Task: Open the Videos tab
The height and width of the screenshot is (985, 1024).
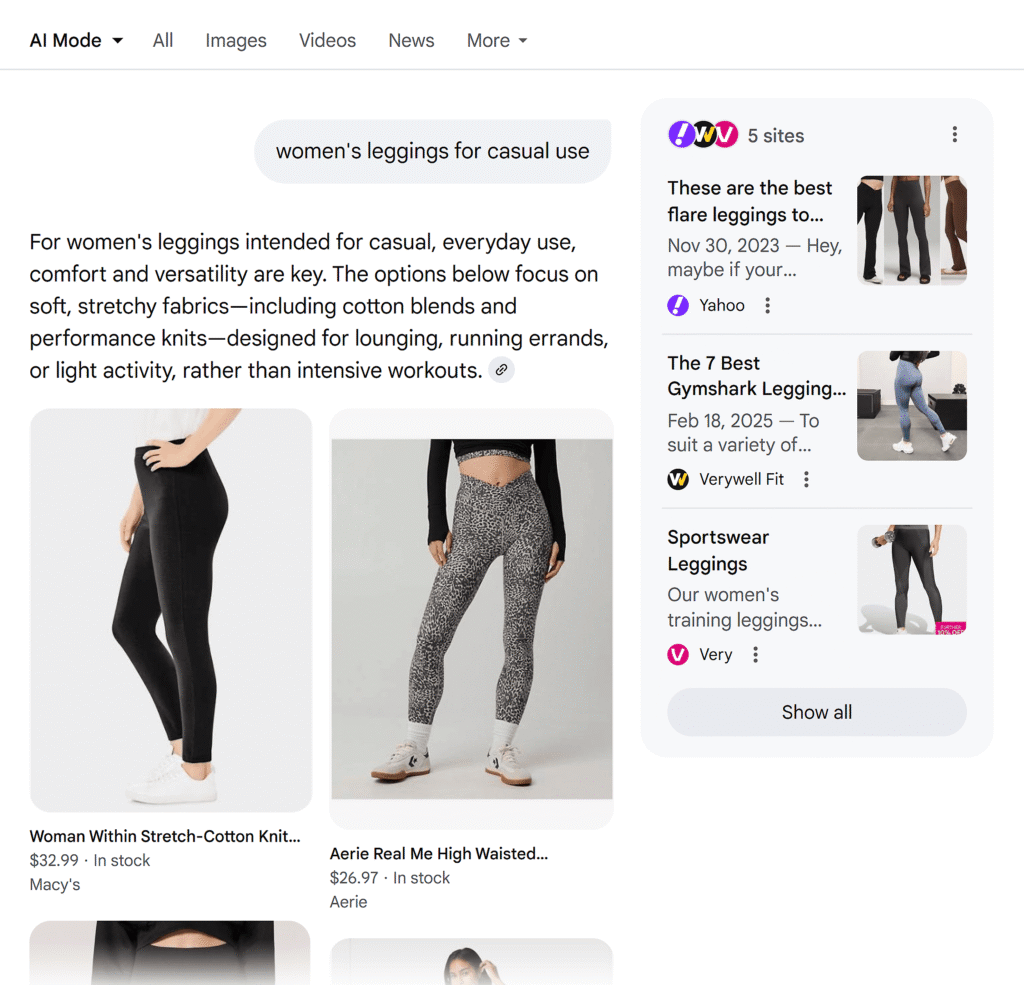Action: [327, 40]
